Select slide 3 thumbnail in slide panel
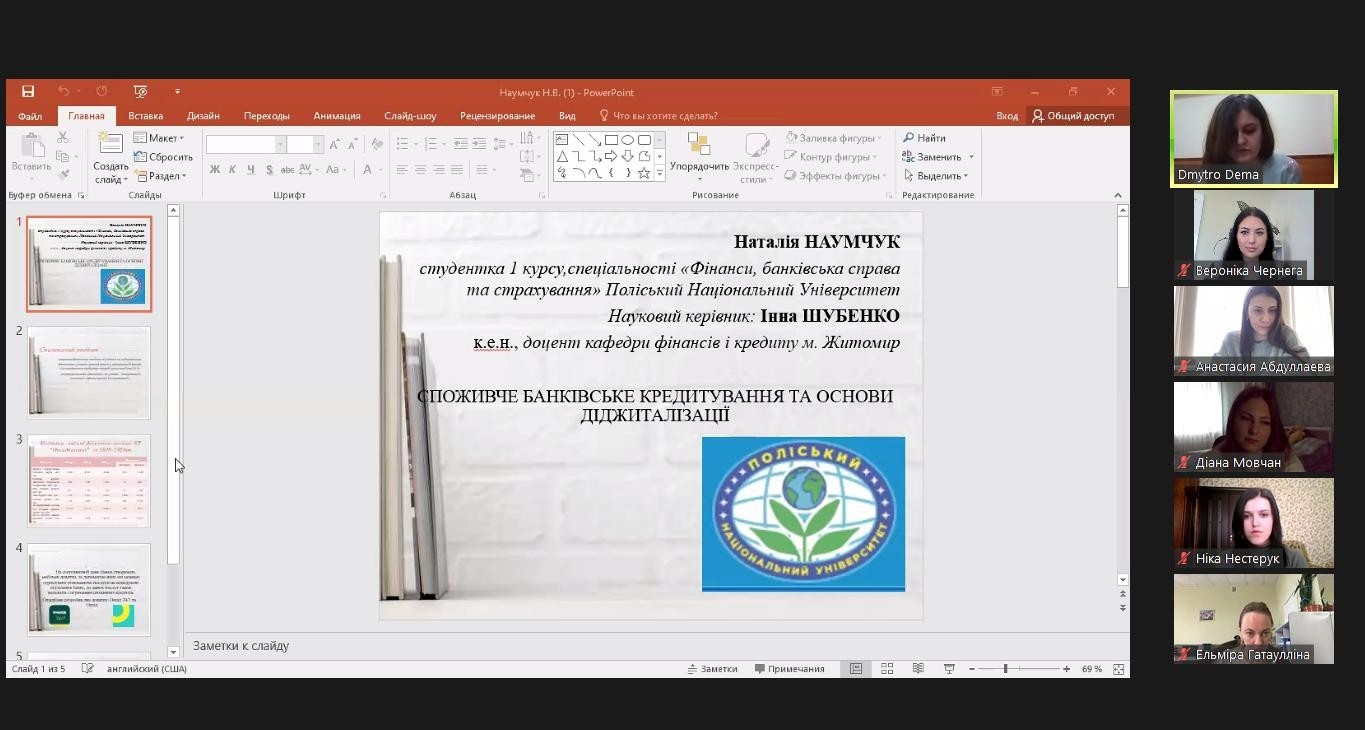1365x730 pixels. tap(89, 481)
